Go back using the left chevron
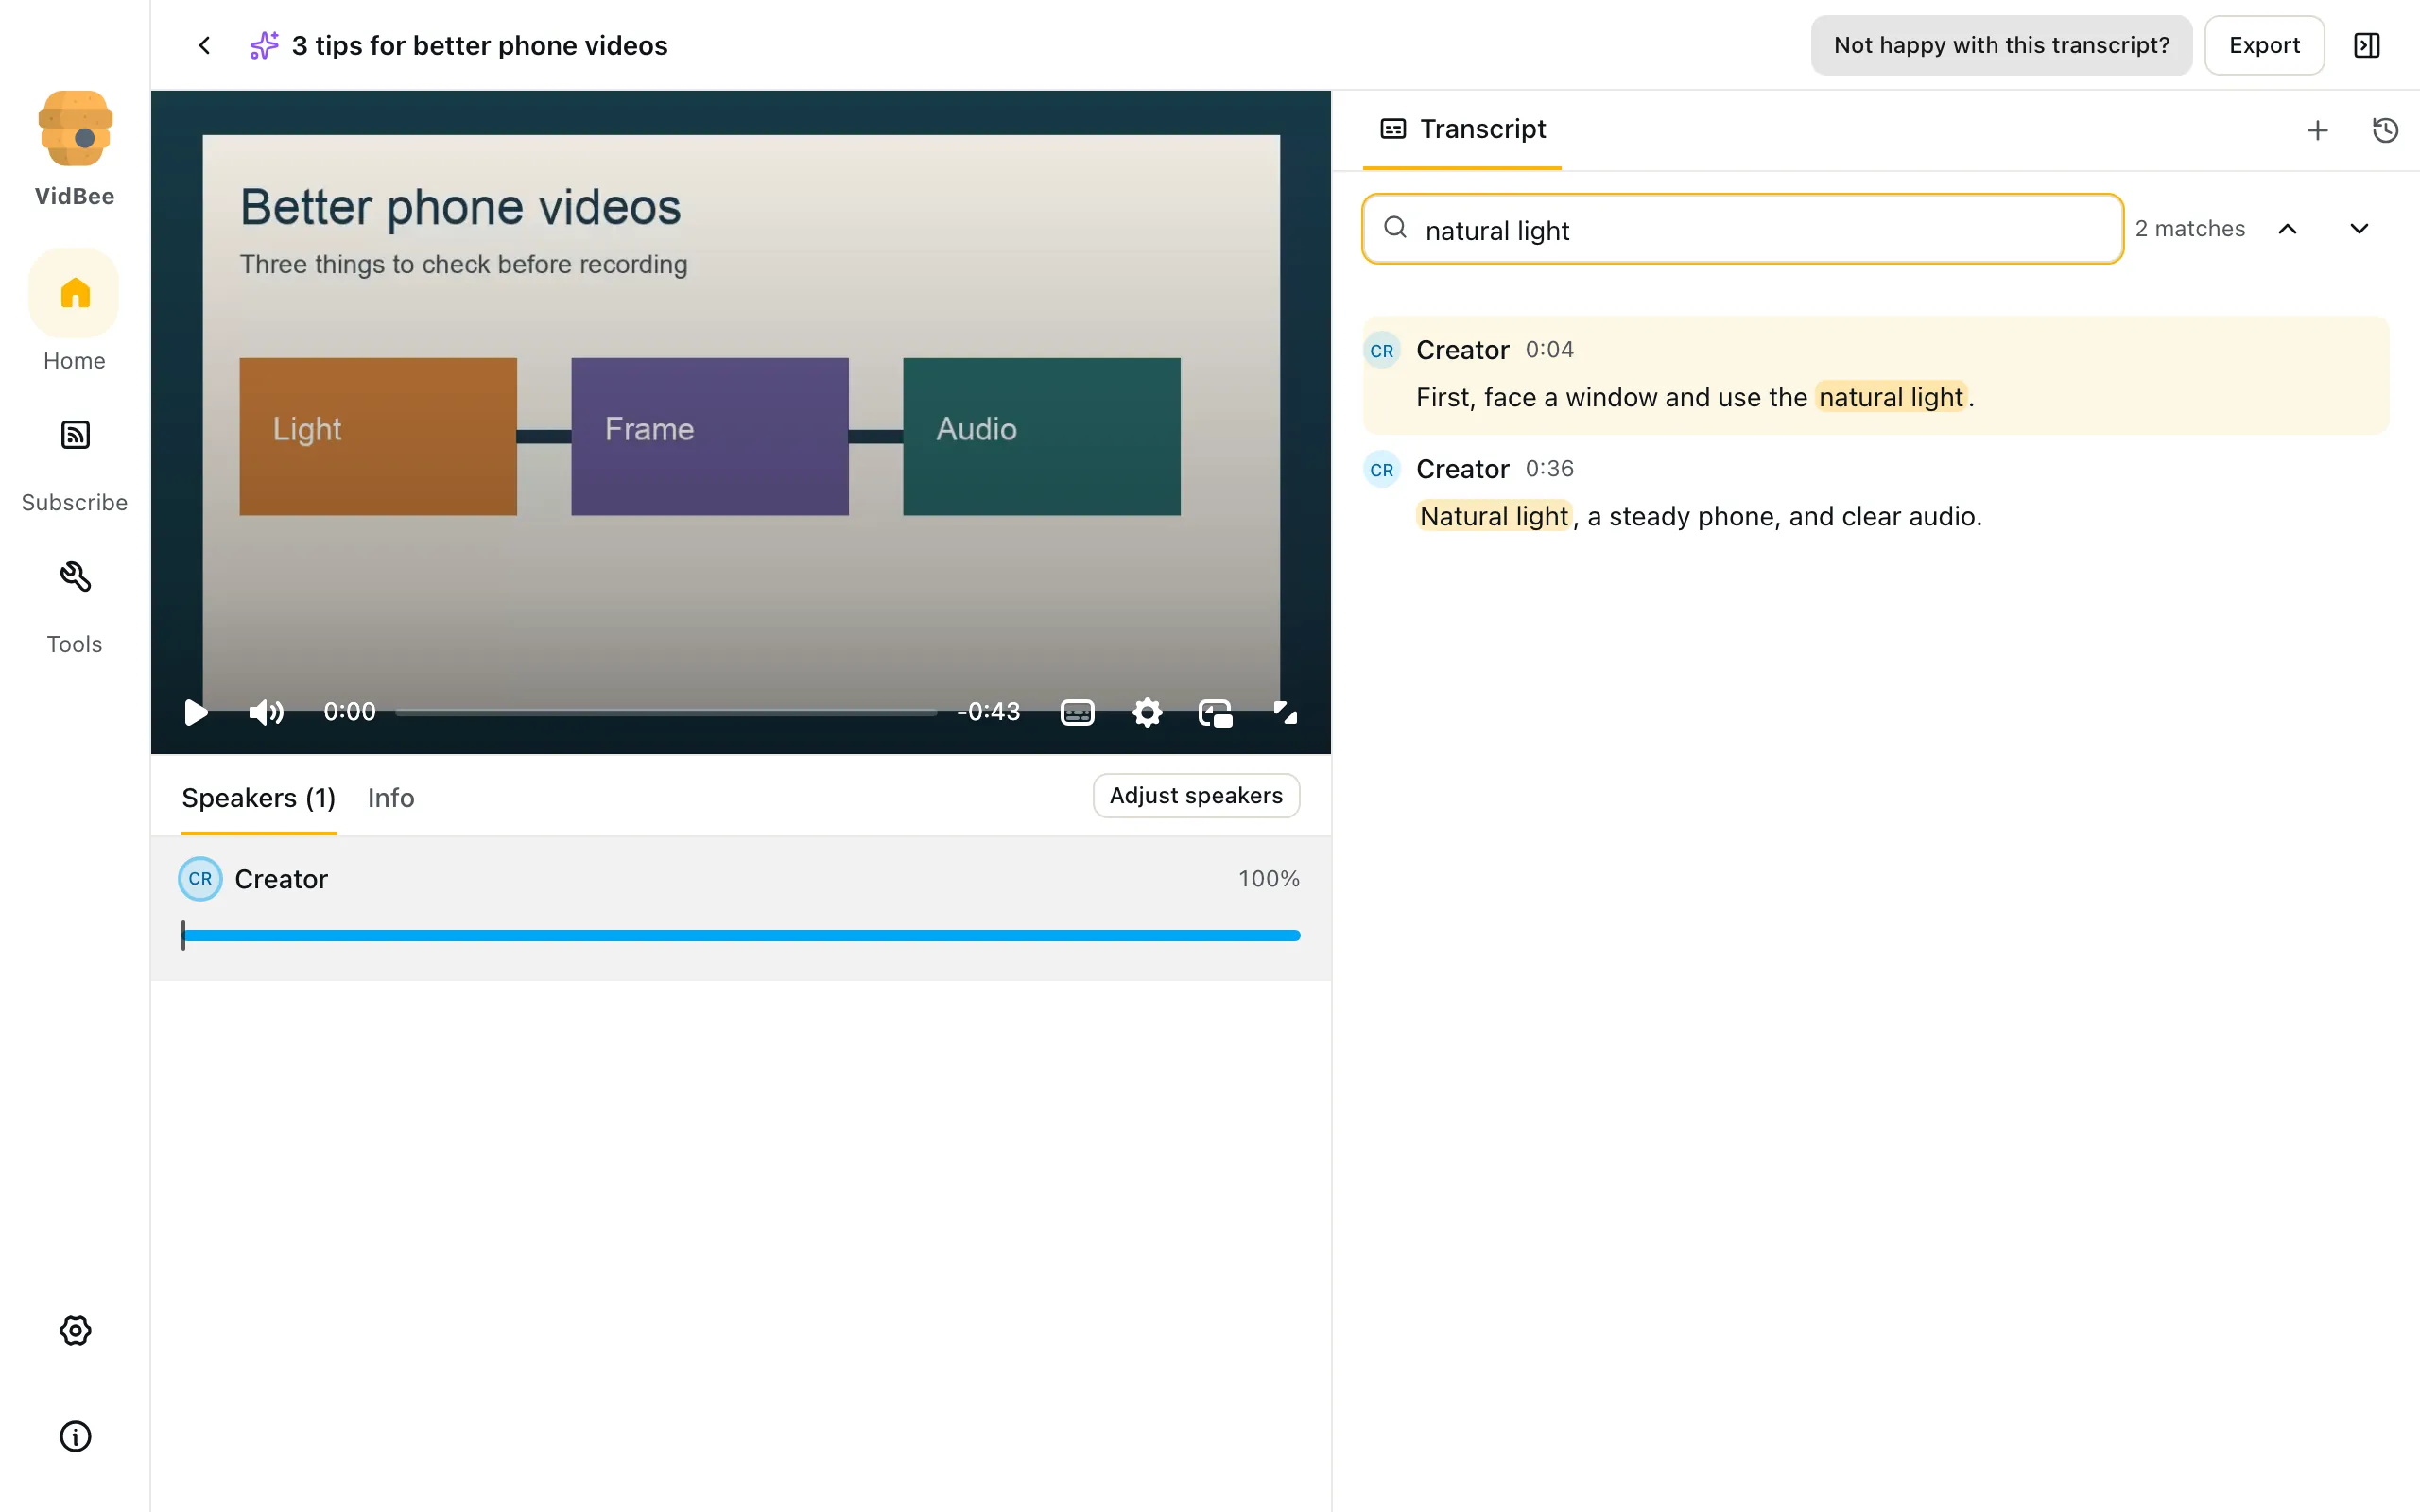Viewport: 2420px width, 1512px height. (x=204, y=45)
